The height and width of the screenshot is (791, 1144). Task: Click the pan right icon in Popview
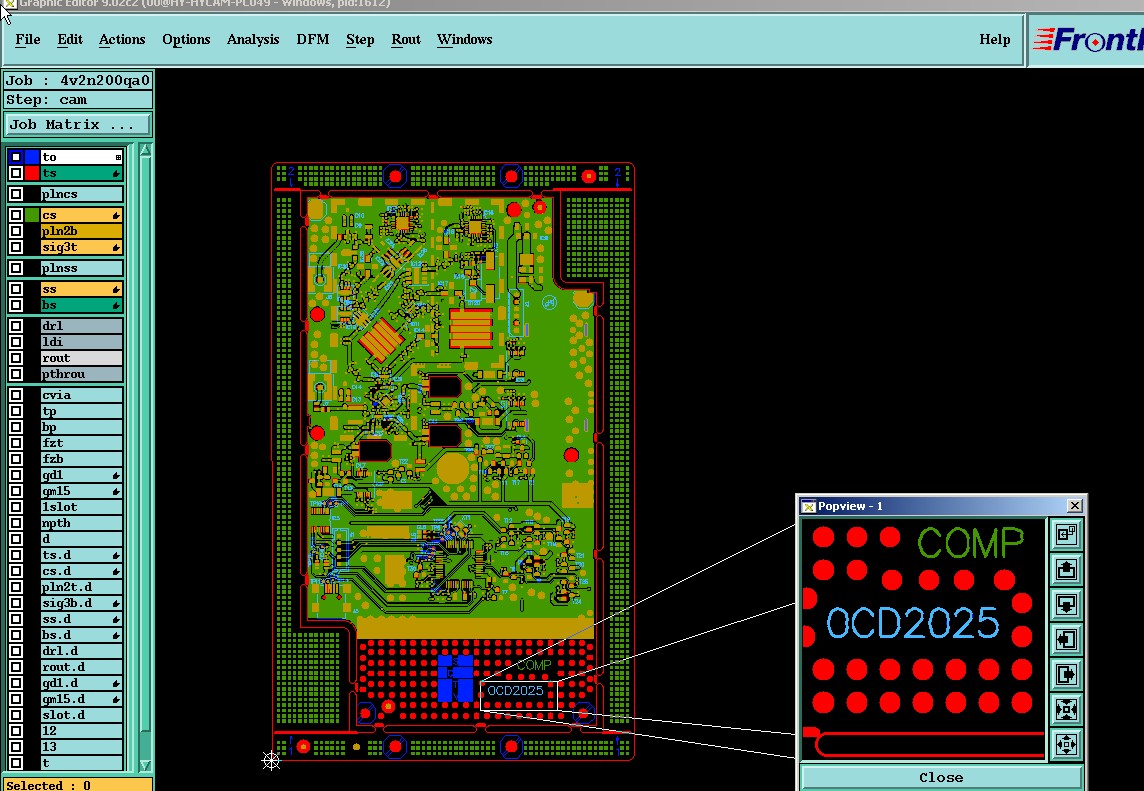pos(1066,674)
